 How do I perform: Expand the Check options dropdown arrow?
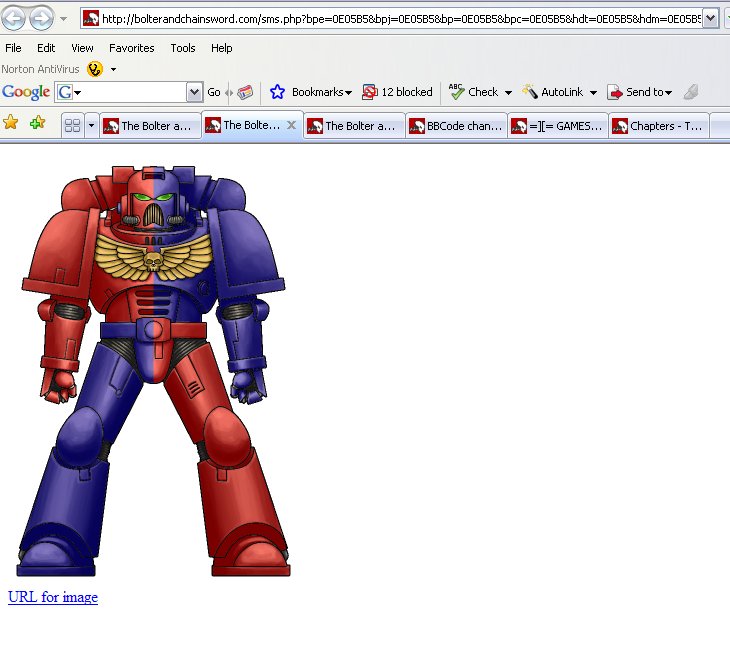508,93
